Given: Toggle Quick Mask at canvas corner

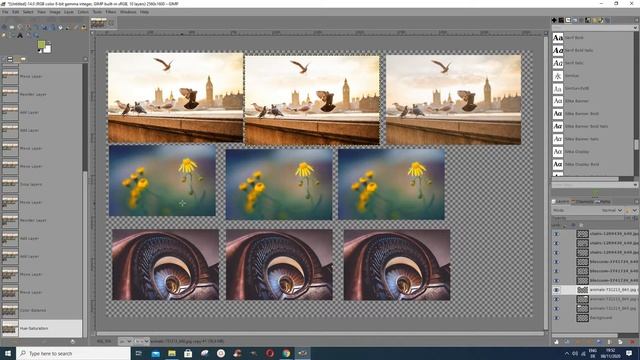Looking at the screenshot, I should tap(93, 333).
